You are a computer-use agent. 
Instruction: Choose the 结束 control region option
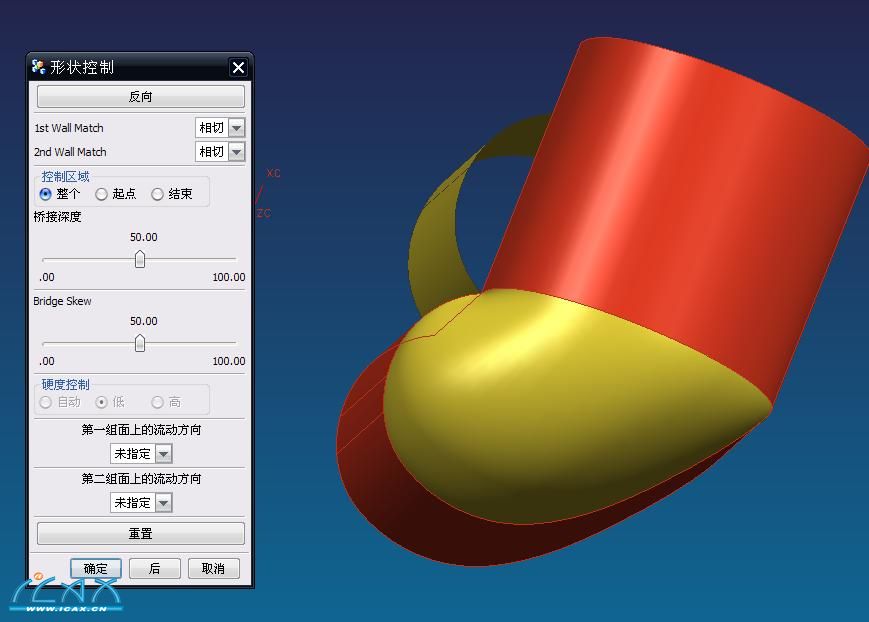click(x=158, y=194)
